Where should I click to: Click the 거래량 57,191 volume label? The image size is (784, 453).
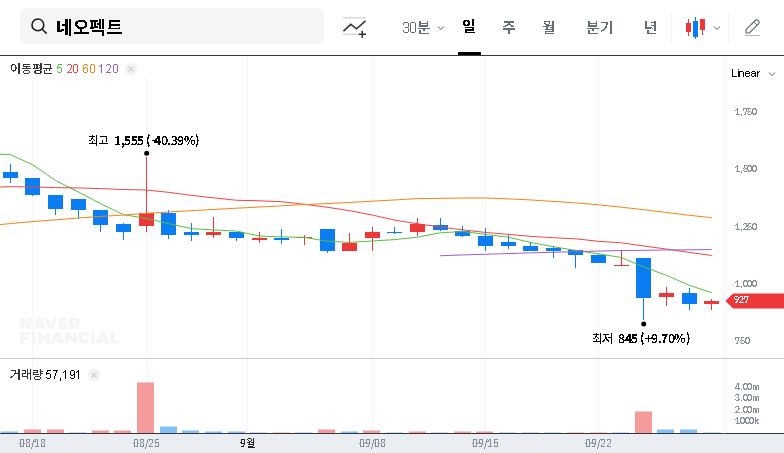click(x=45, y=374)
